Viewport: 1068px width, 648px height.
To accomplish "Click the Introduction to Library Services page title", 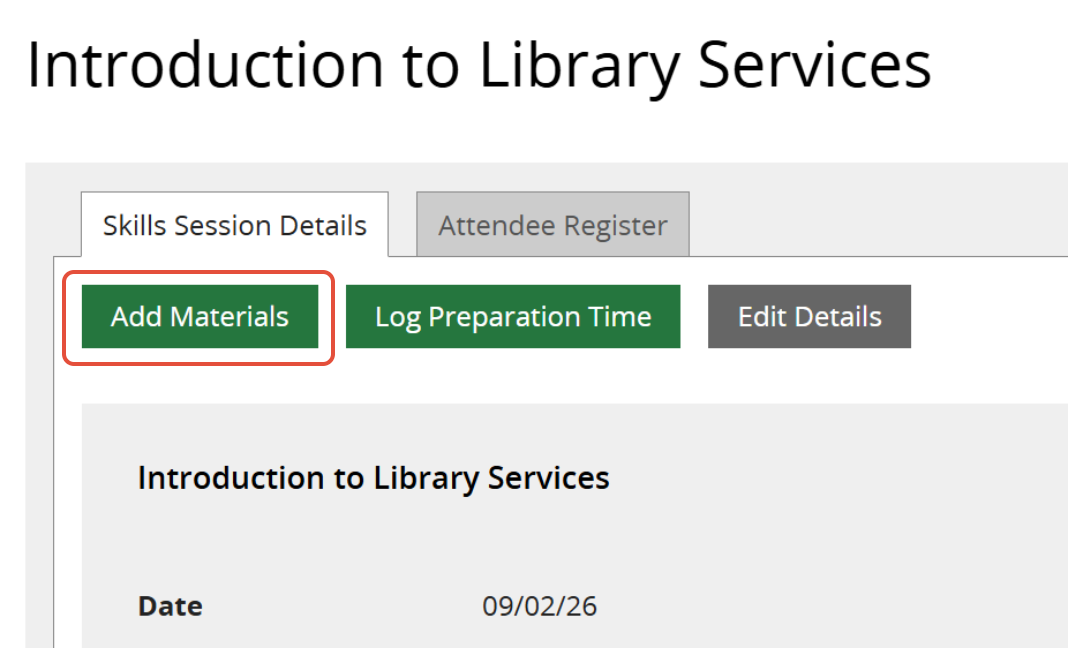I will coord(479,66).
